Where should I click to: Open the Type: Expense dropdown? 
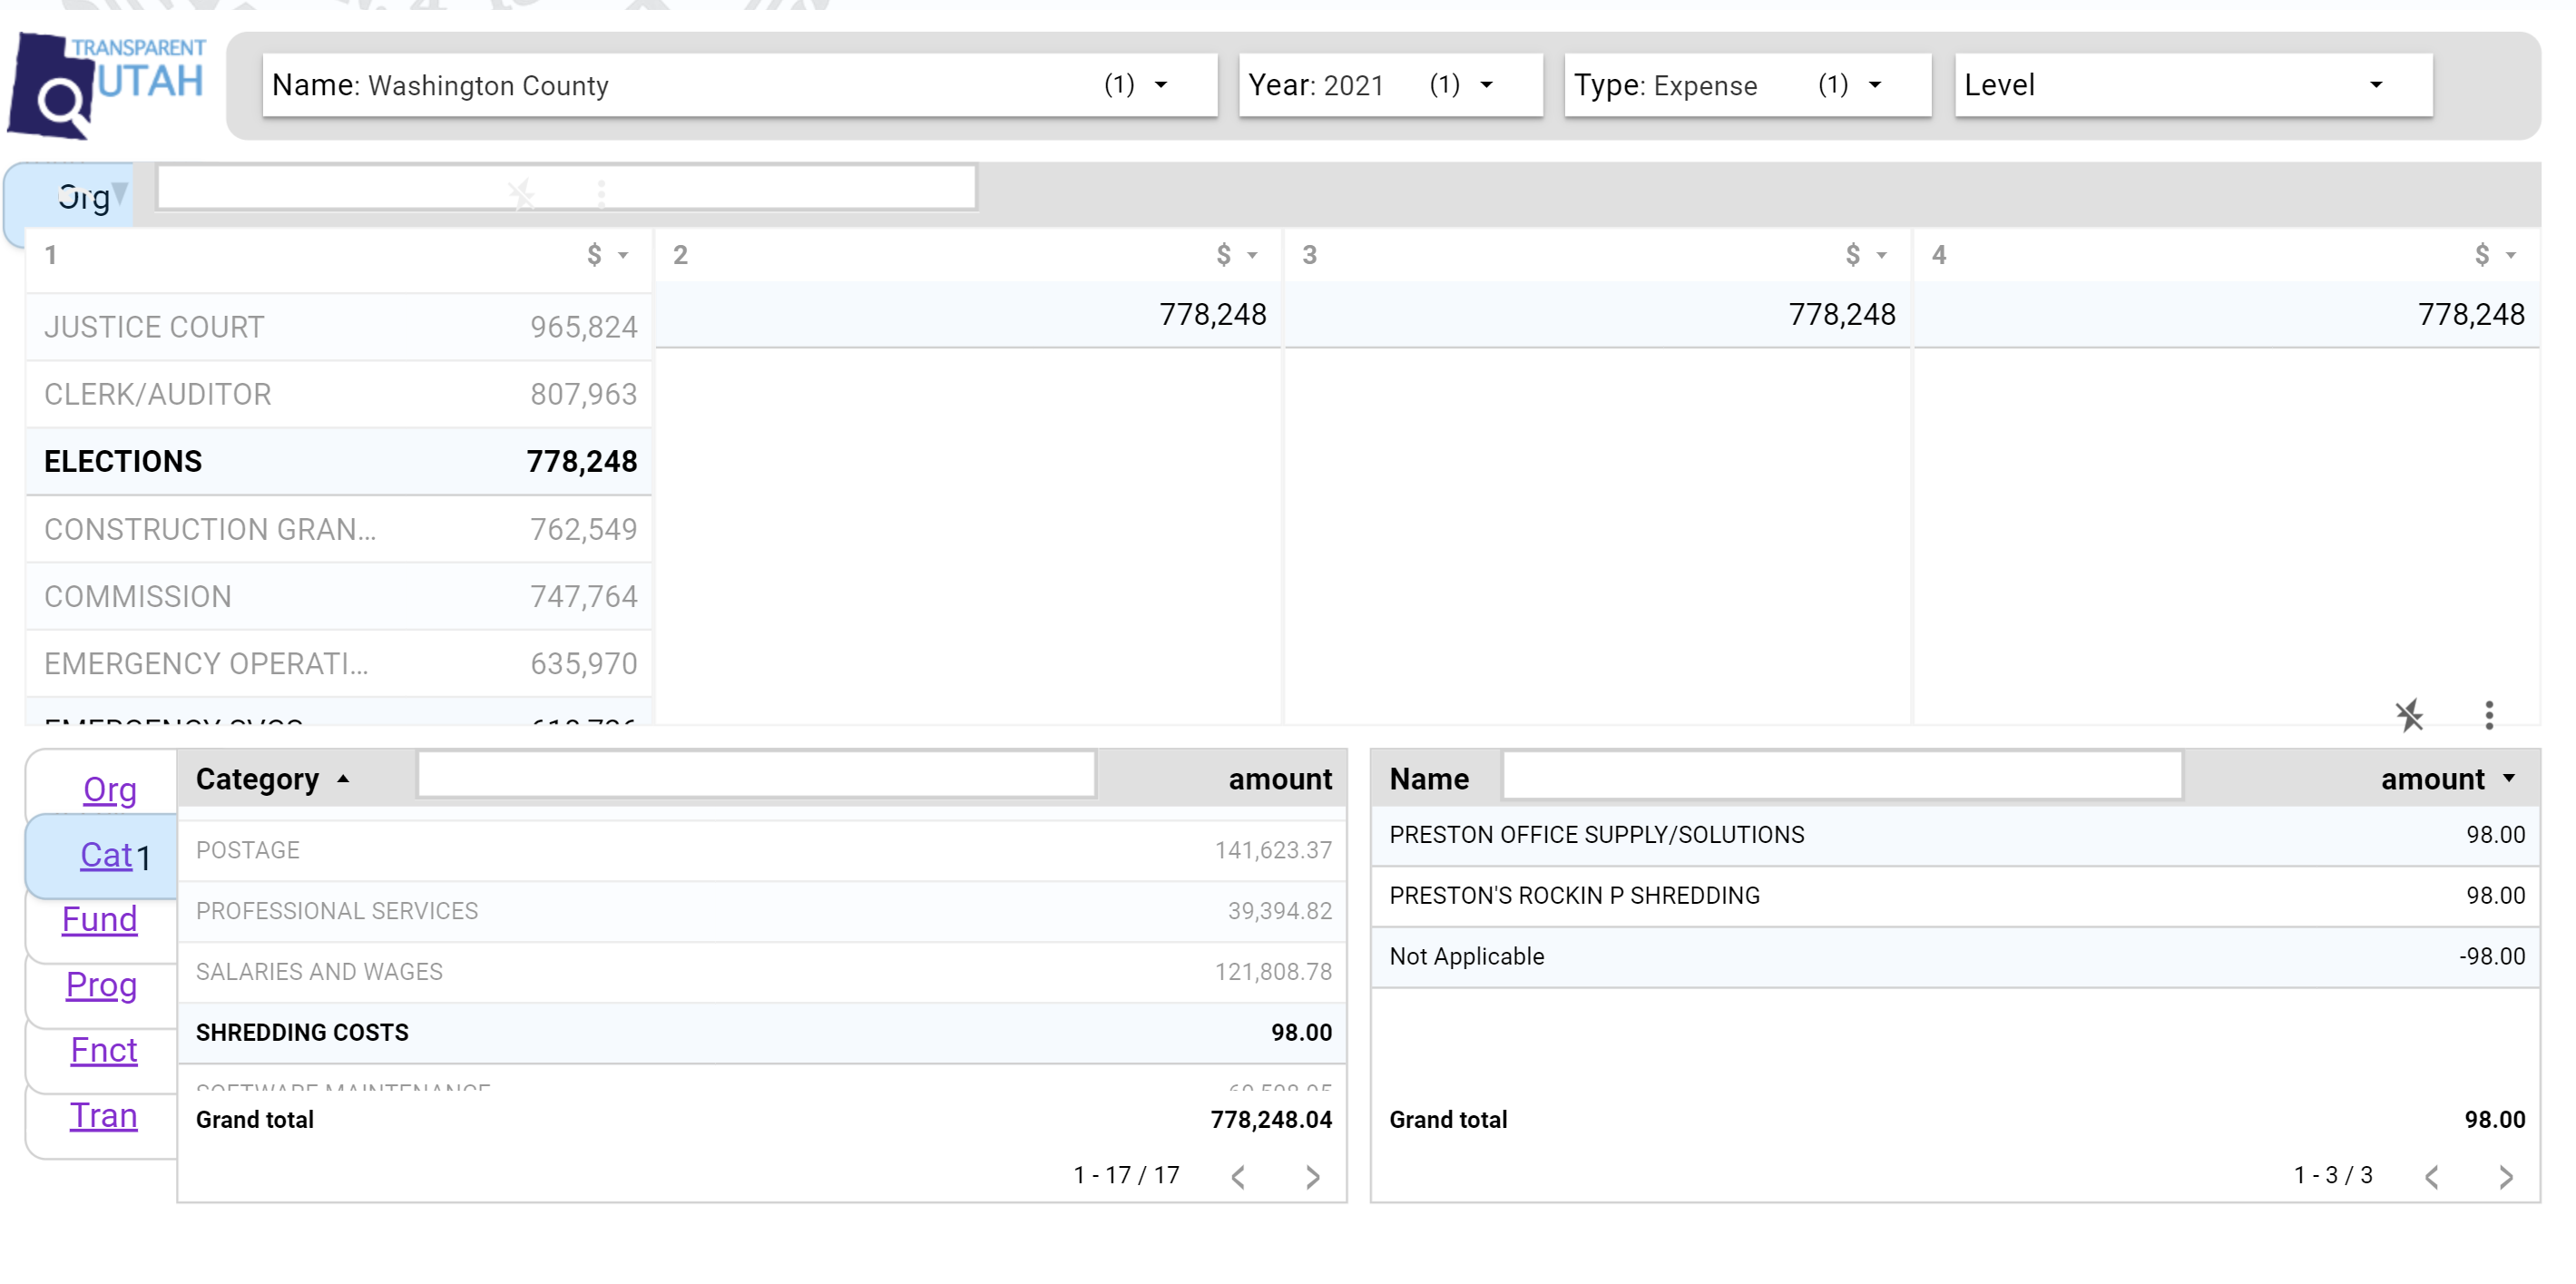[x=1746, y=85]
